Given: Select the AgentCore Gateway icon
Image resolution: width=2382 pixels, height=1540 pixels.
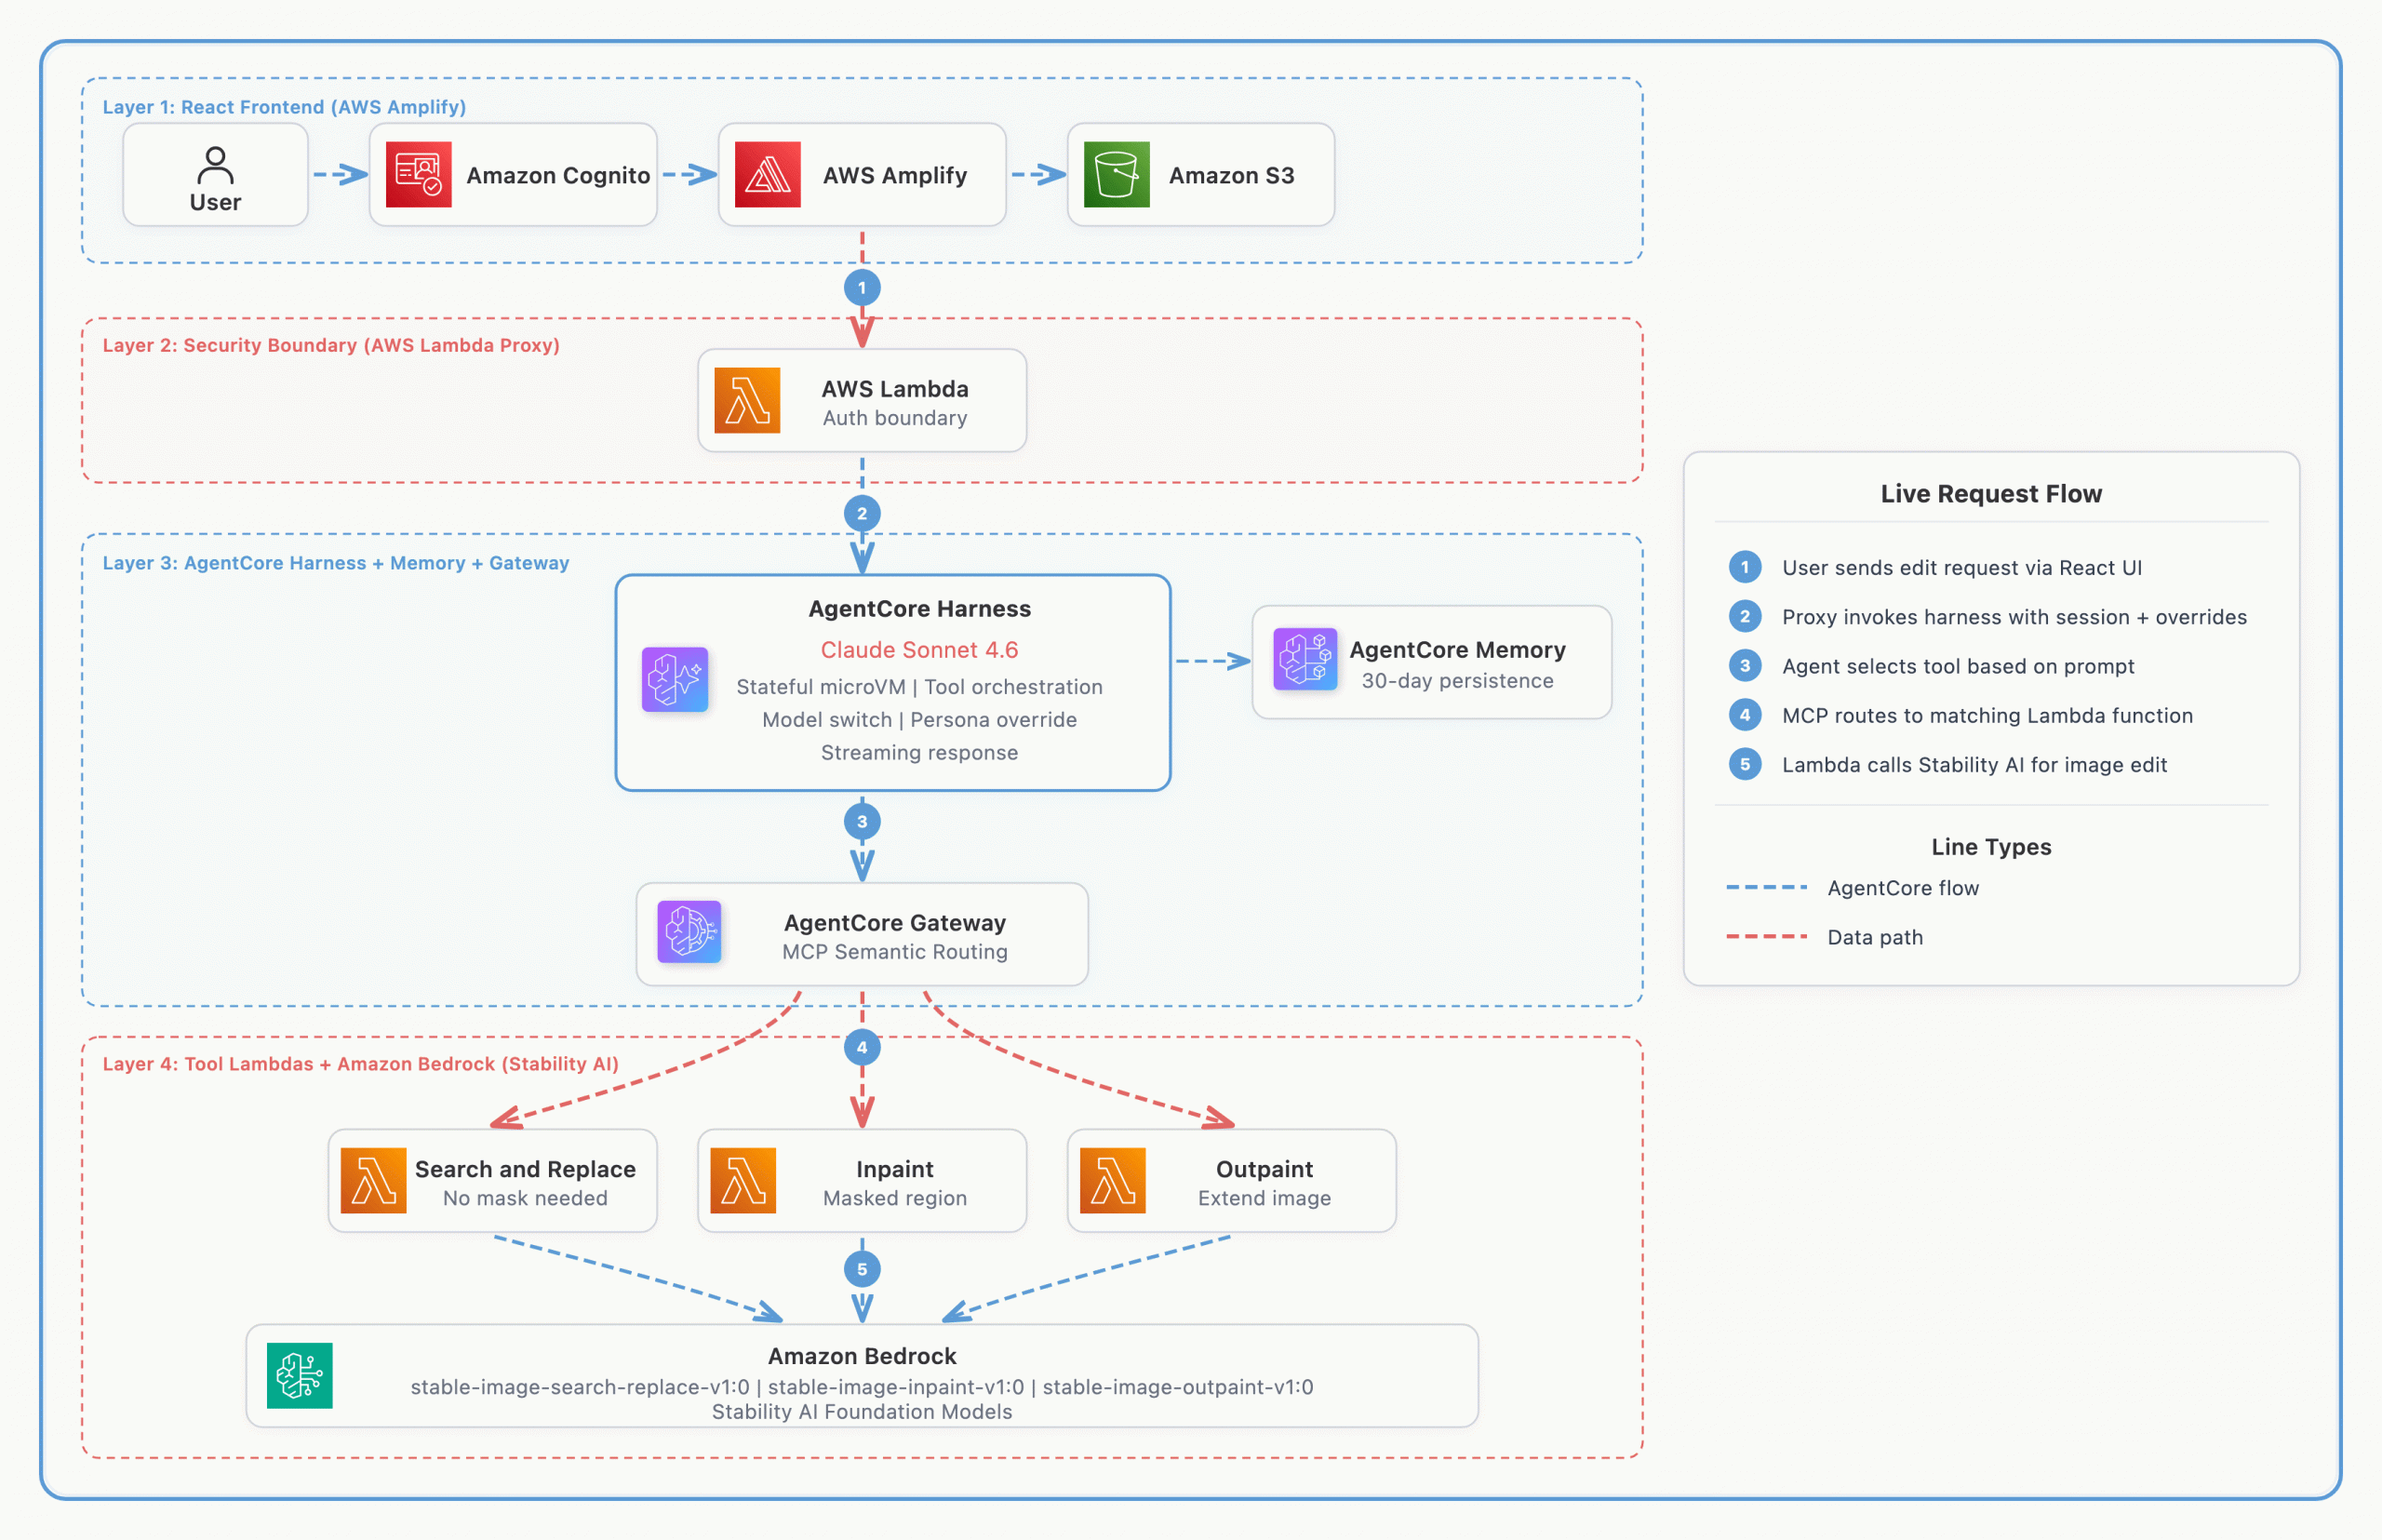Looking at the screenshot, I should click(689, 932).
